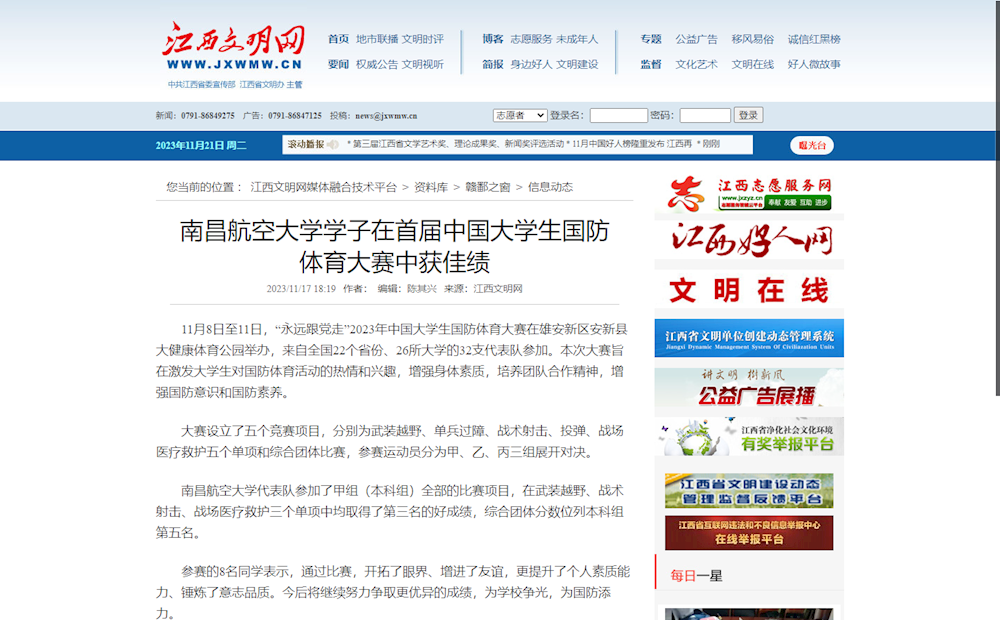Open the 江西省文明建设动态监督反馈平台 banner
This screenshot has width=1000, height=620.
pos(748,488)
